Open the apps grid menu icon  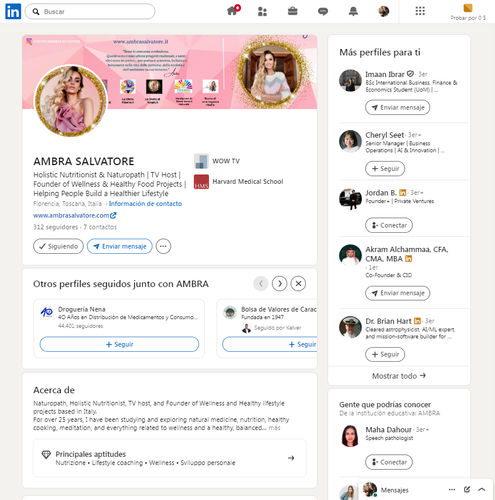420,11
